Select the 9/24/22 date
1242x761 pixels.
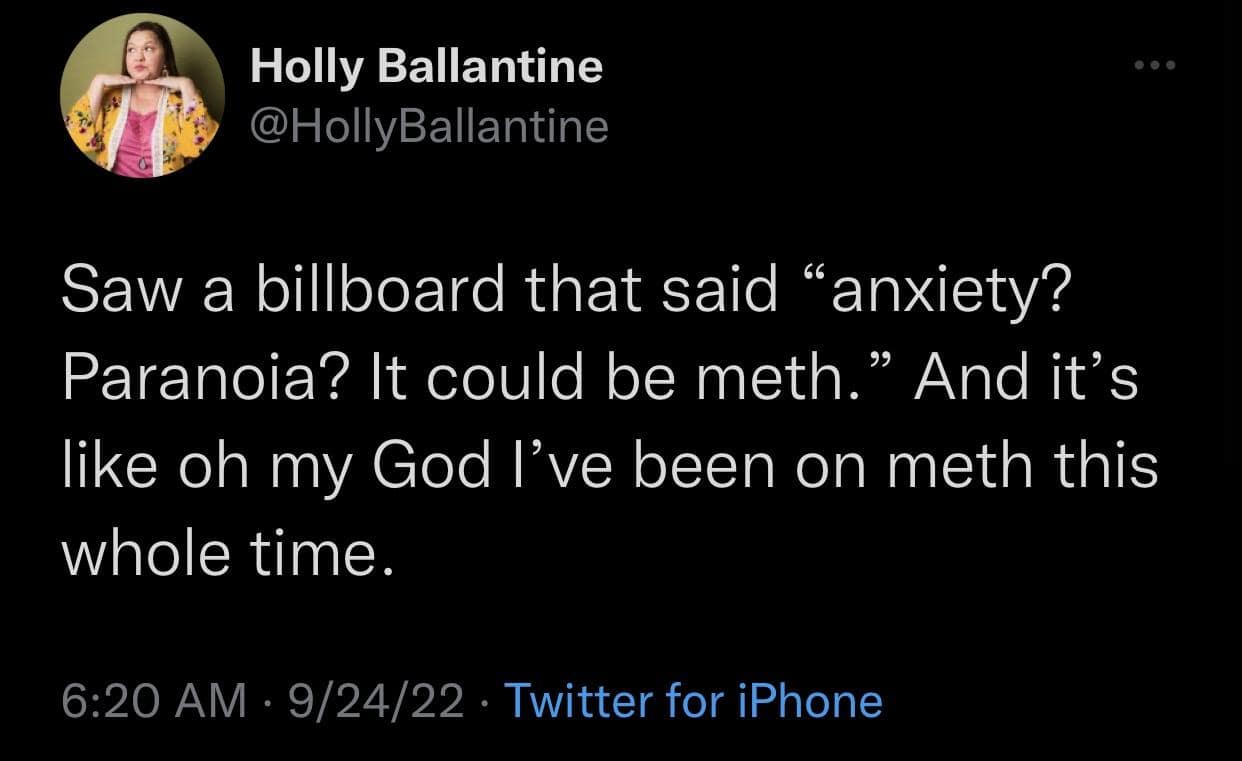coord(375,701)
